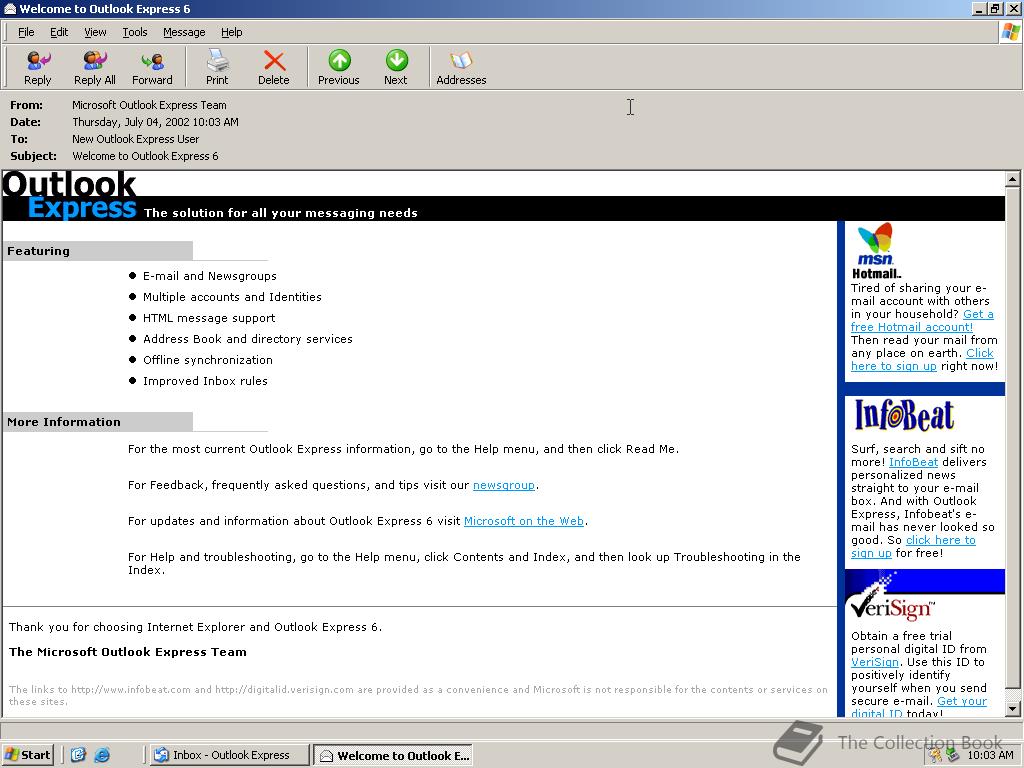1024x768 pixels.
Task: Open the Tools menu
Action: coord(135,32)
